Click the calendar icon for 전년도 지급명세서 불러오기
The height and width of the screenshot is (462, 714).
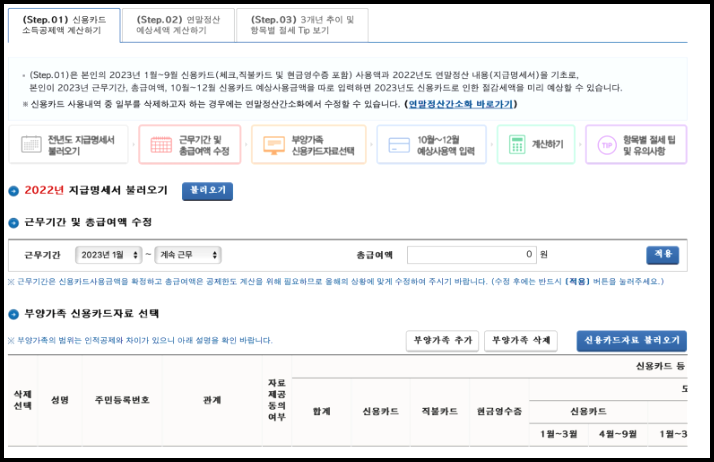(31, 145)
